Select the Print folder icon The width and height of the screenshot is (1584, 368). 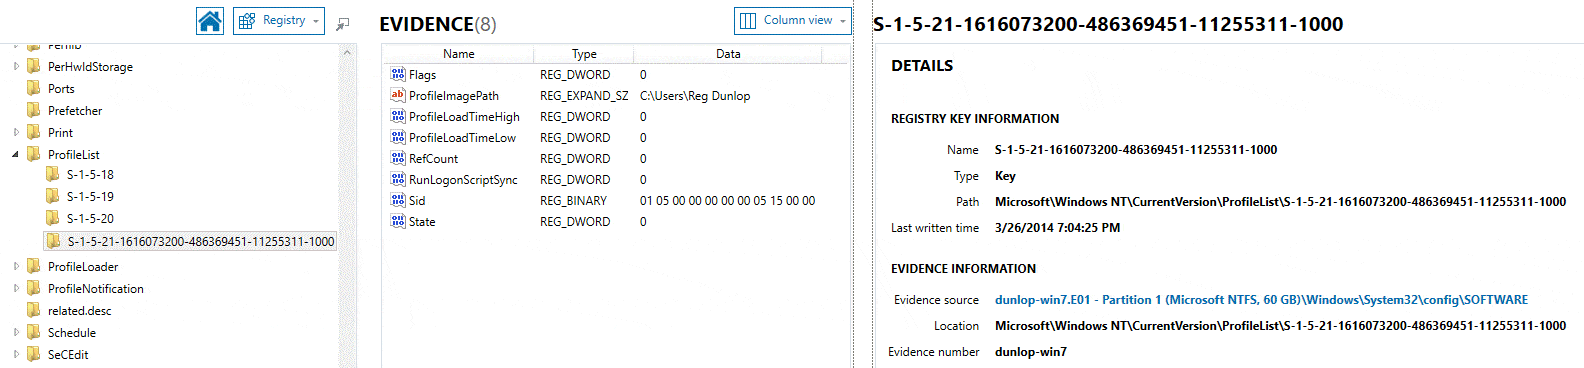pyautogui.click(x=34, y=132)
